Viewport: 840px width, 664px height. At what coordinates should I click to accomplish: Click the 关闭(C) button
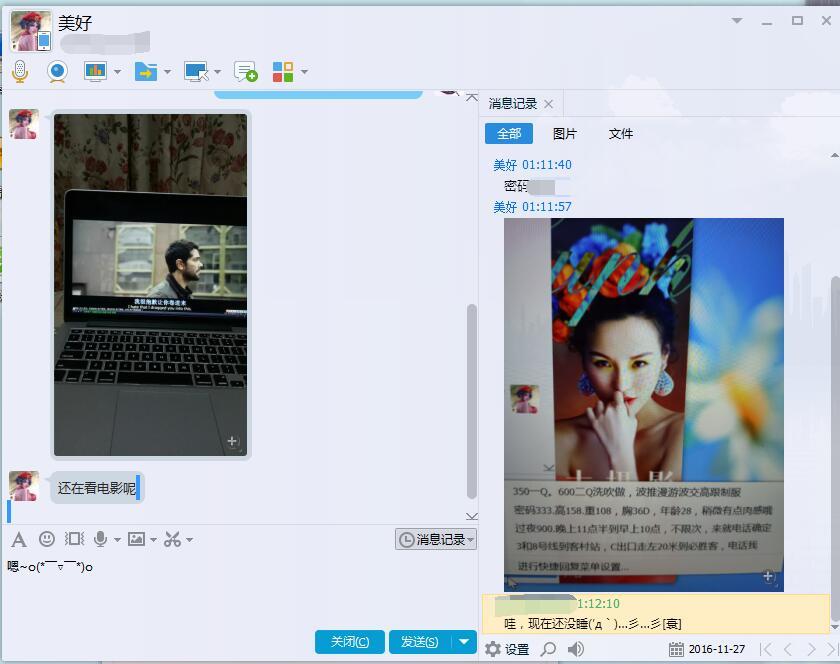(x=350, y=641)
